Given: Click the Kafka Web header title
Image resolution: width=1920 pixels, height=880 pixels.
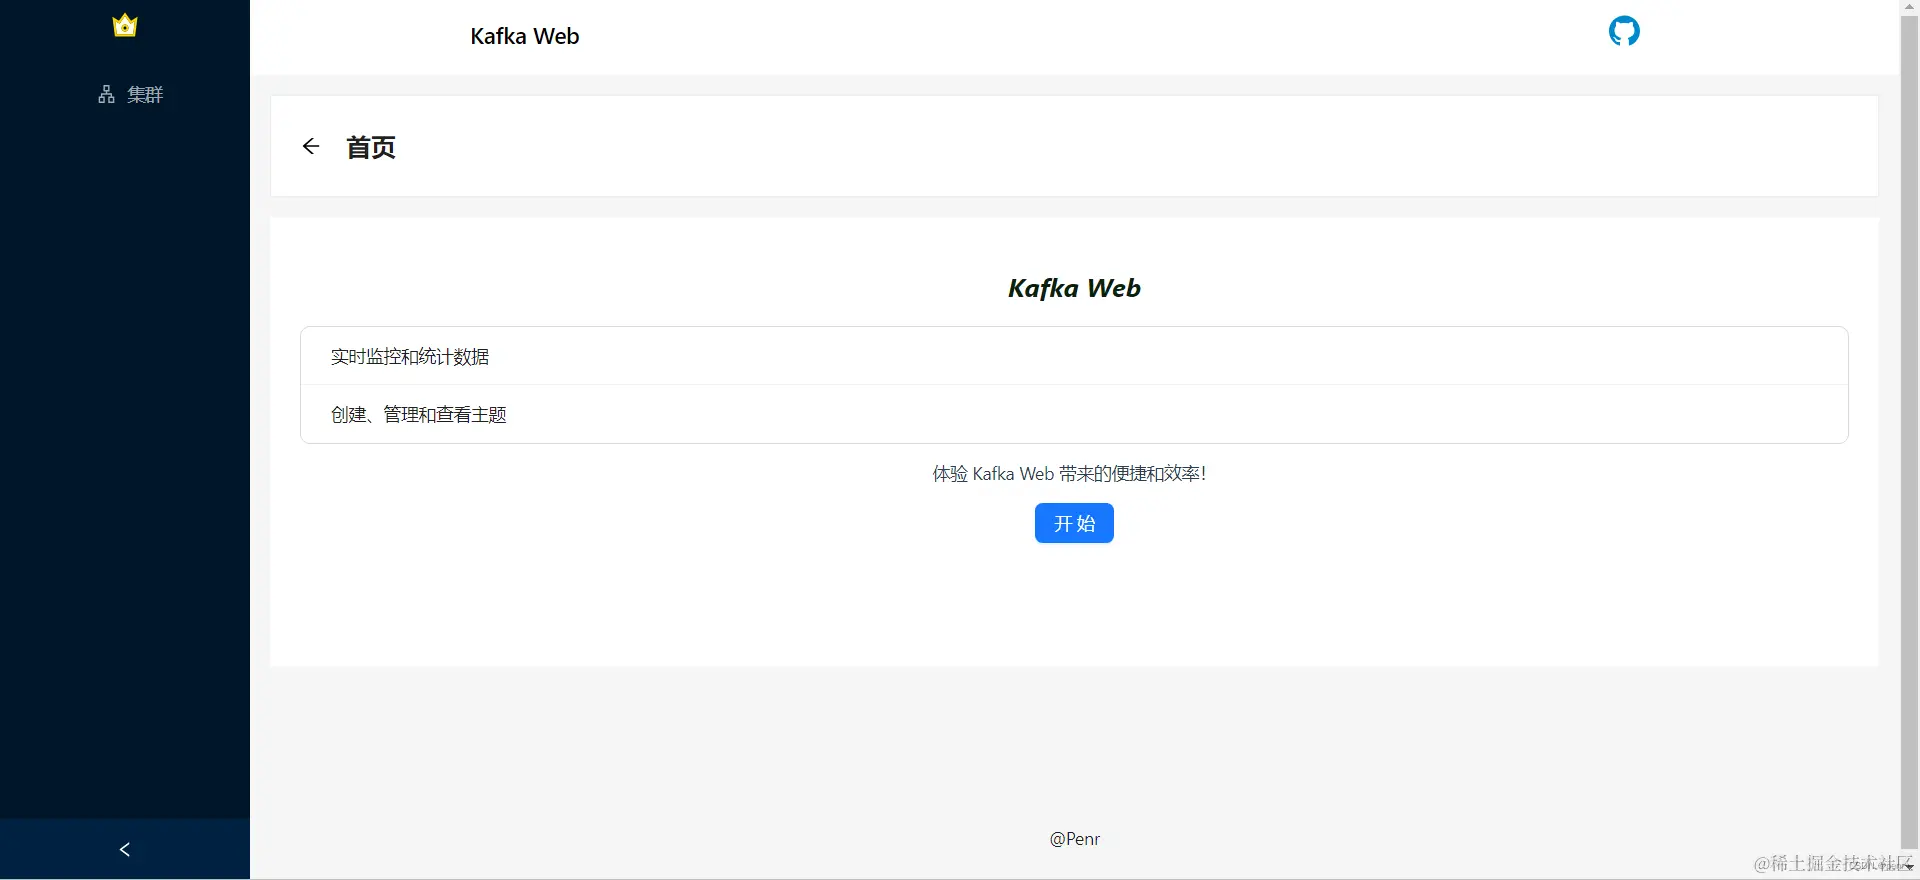Looking at the screenshot, I should tap(524, 36).
